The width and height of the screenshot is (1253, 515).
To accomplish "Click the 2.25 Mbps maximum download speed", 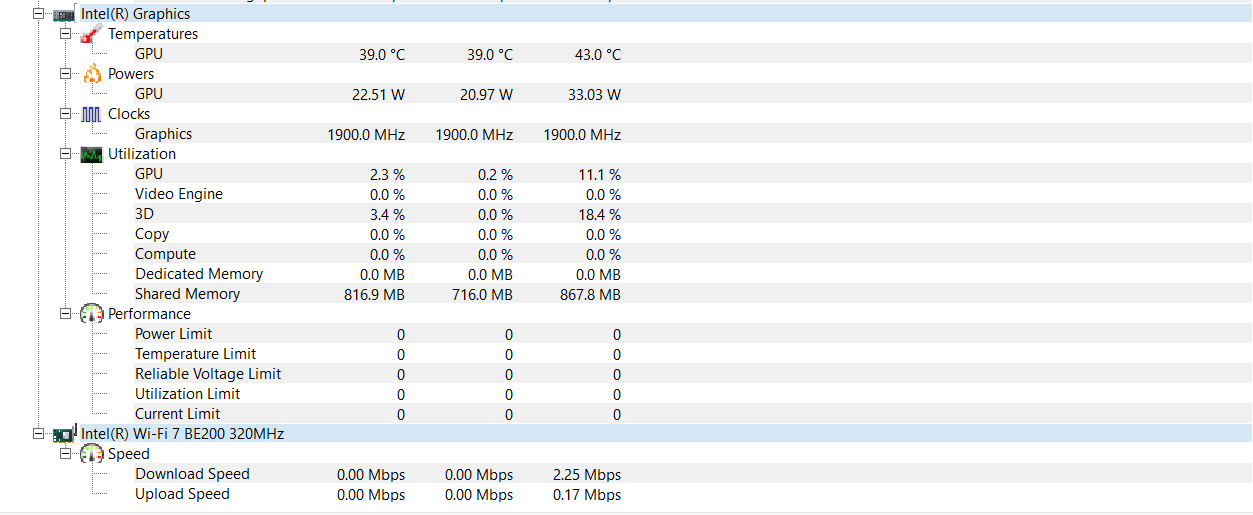I will coord(587,475).
